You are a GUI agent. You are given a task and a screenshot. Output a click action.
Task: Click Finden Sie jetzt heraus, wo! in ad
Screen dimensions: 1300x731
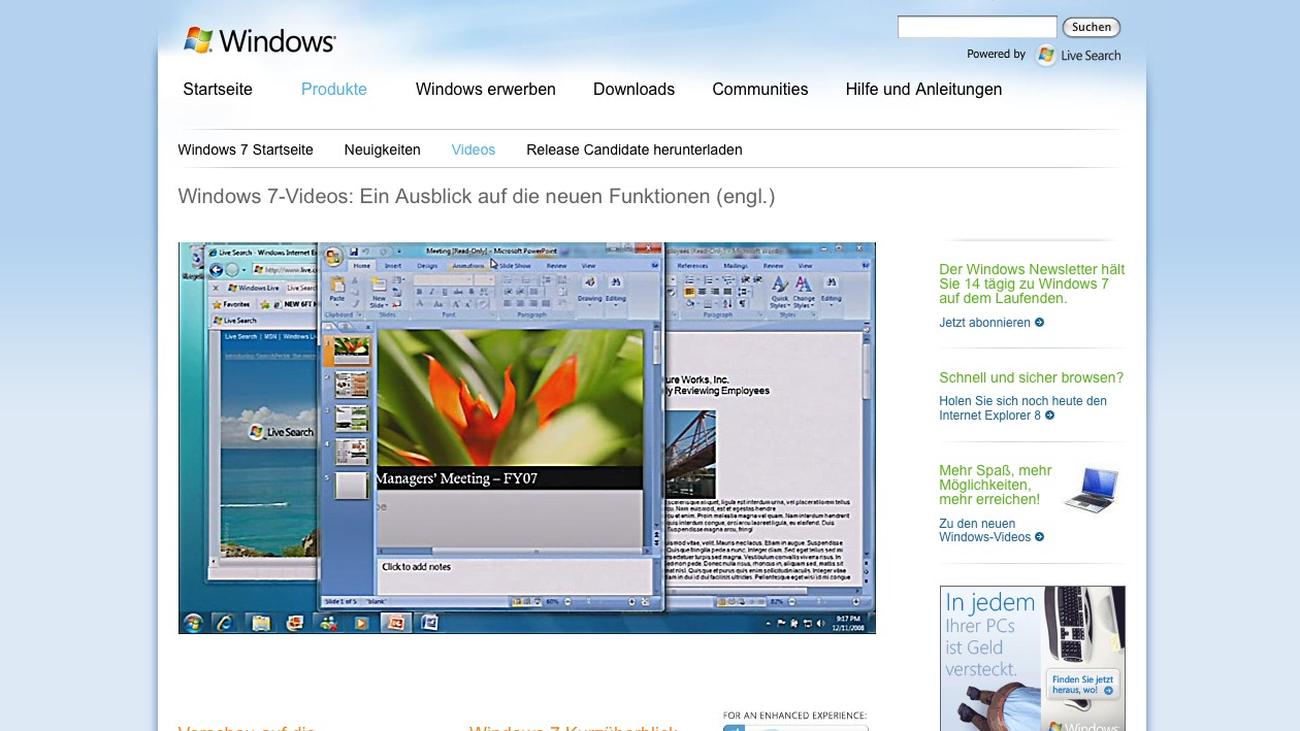pos(1082,685)
